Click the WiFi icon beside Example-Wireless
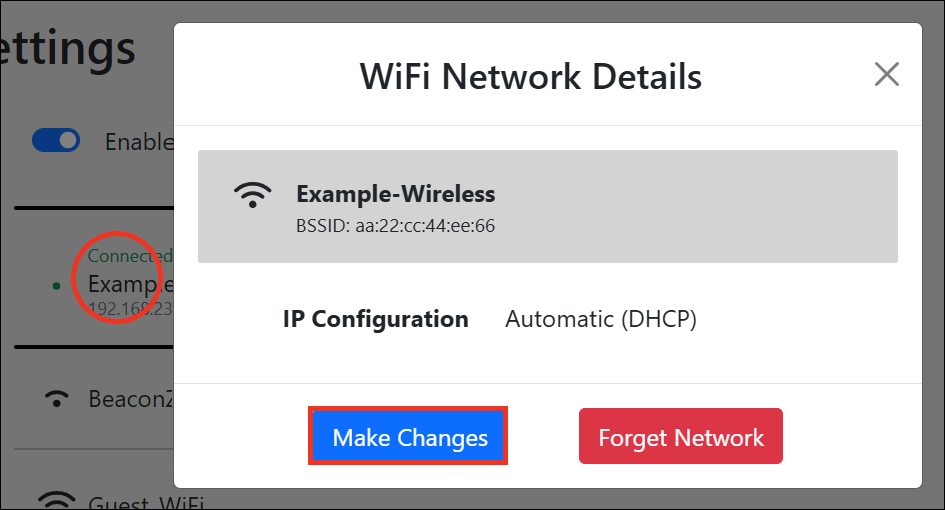Image resolution: width=945 pixels, height=510 pixels. tap(253, 194)
